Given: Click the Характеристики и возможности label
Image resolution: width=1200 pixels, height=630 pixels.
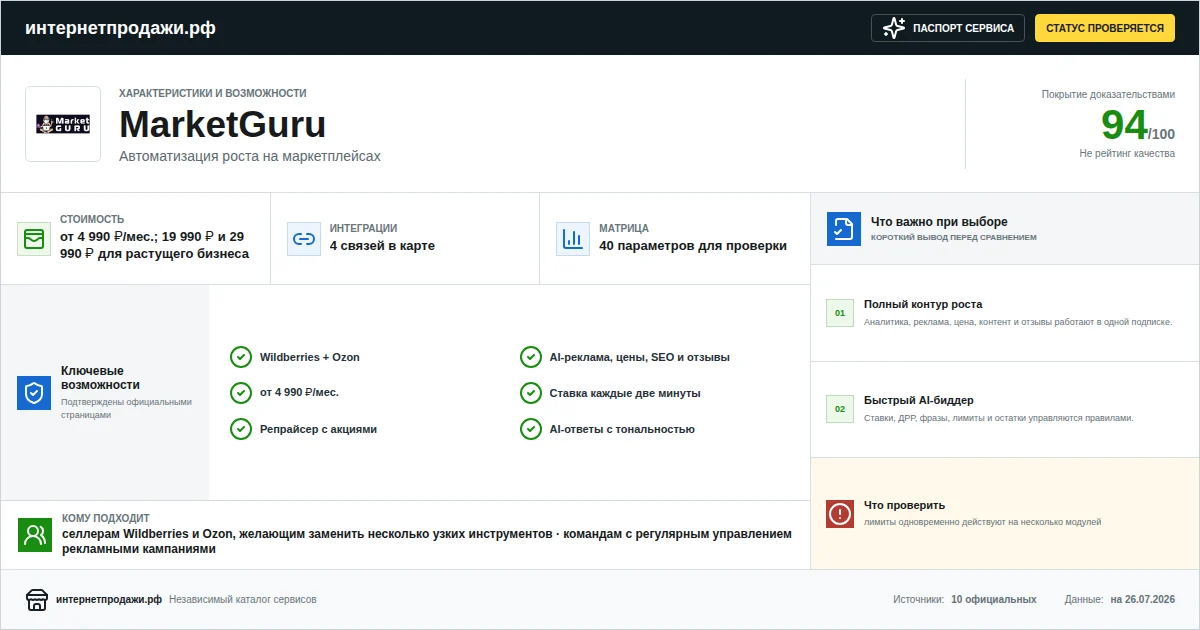Looking at the screenshot, I should 213,93.
